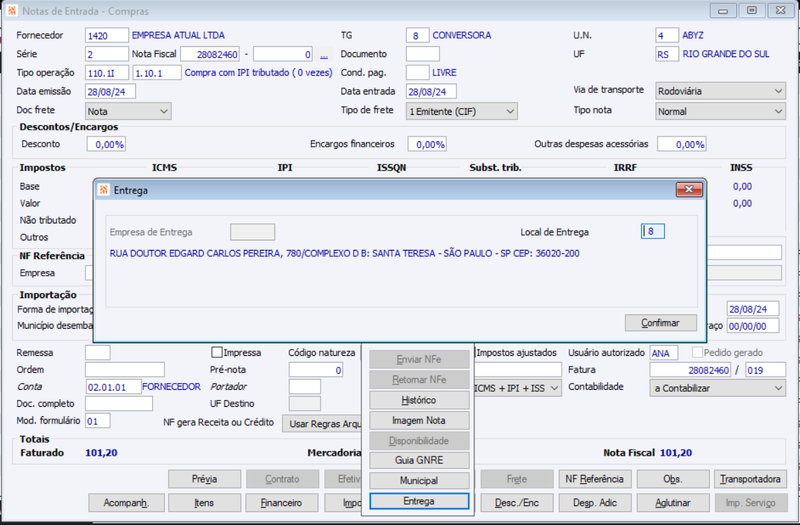The height and width of the screenshot is (525, 800).
Task: Select Entrega in the popup menu
Action: click(x=419, y=501)
